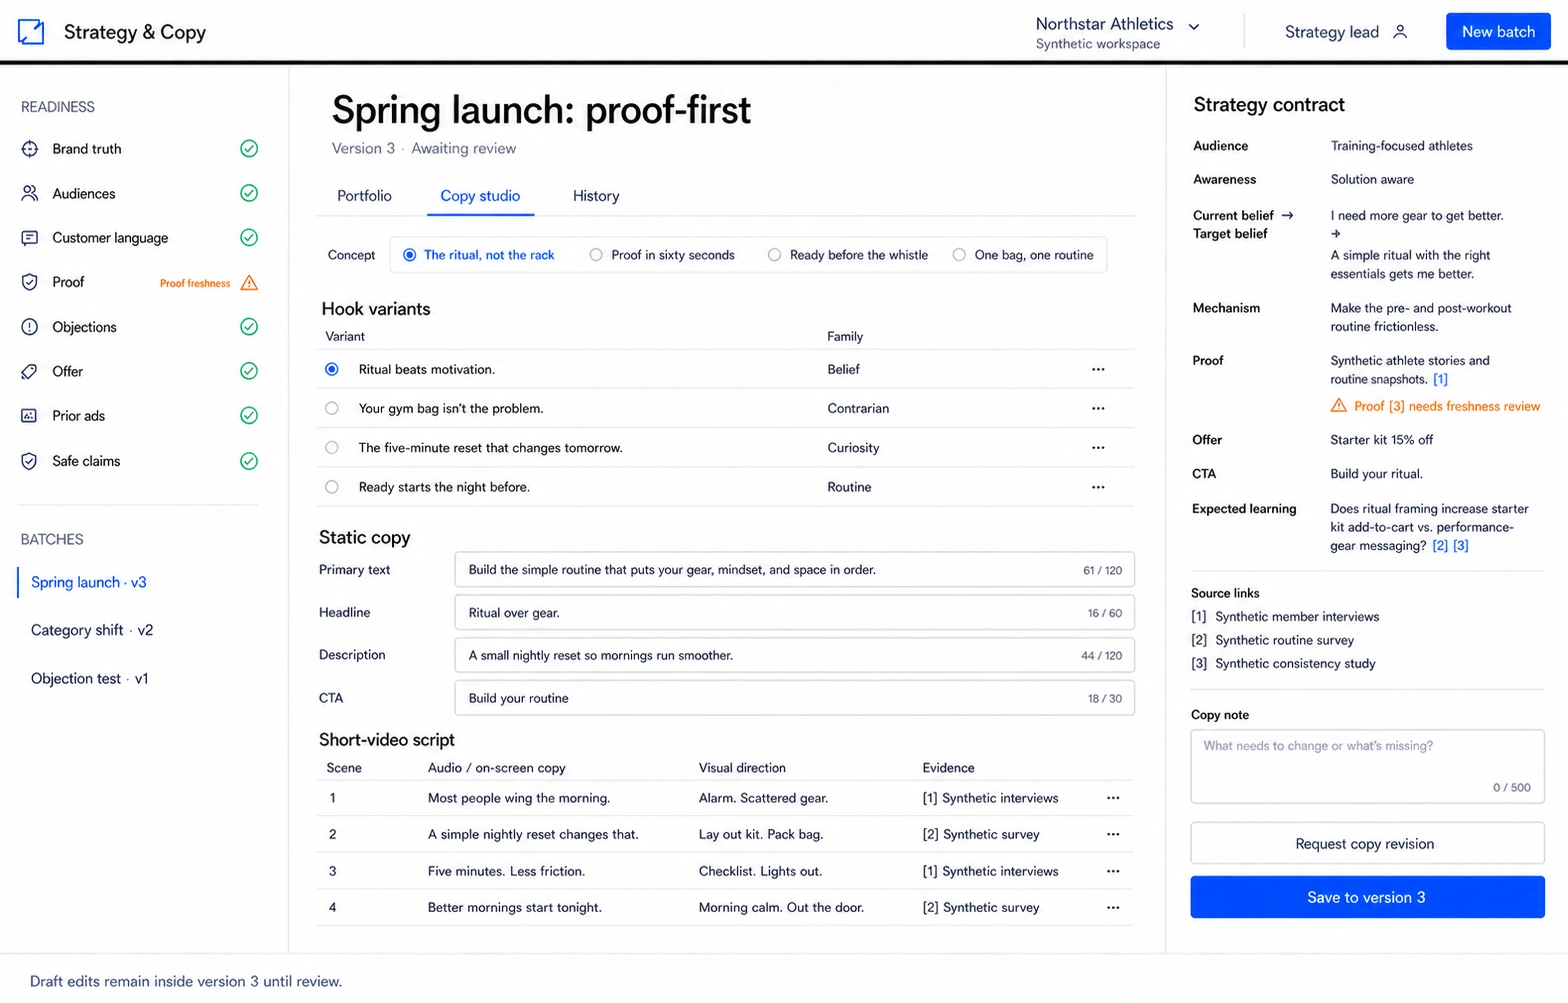Switch to the History tab

pos(596,196)
